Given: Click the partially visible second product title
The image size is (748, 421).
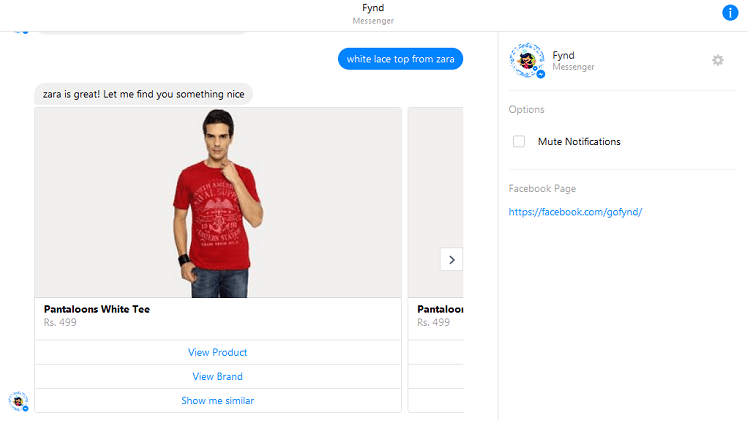Looking at the screenshot, I should (x=439, y=309).
